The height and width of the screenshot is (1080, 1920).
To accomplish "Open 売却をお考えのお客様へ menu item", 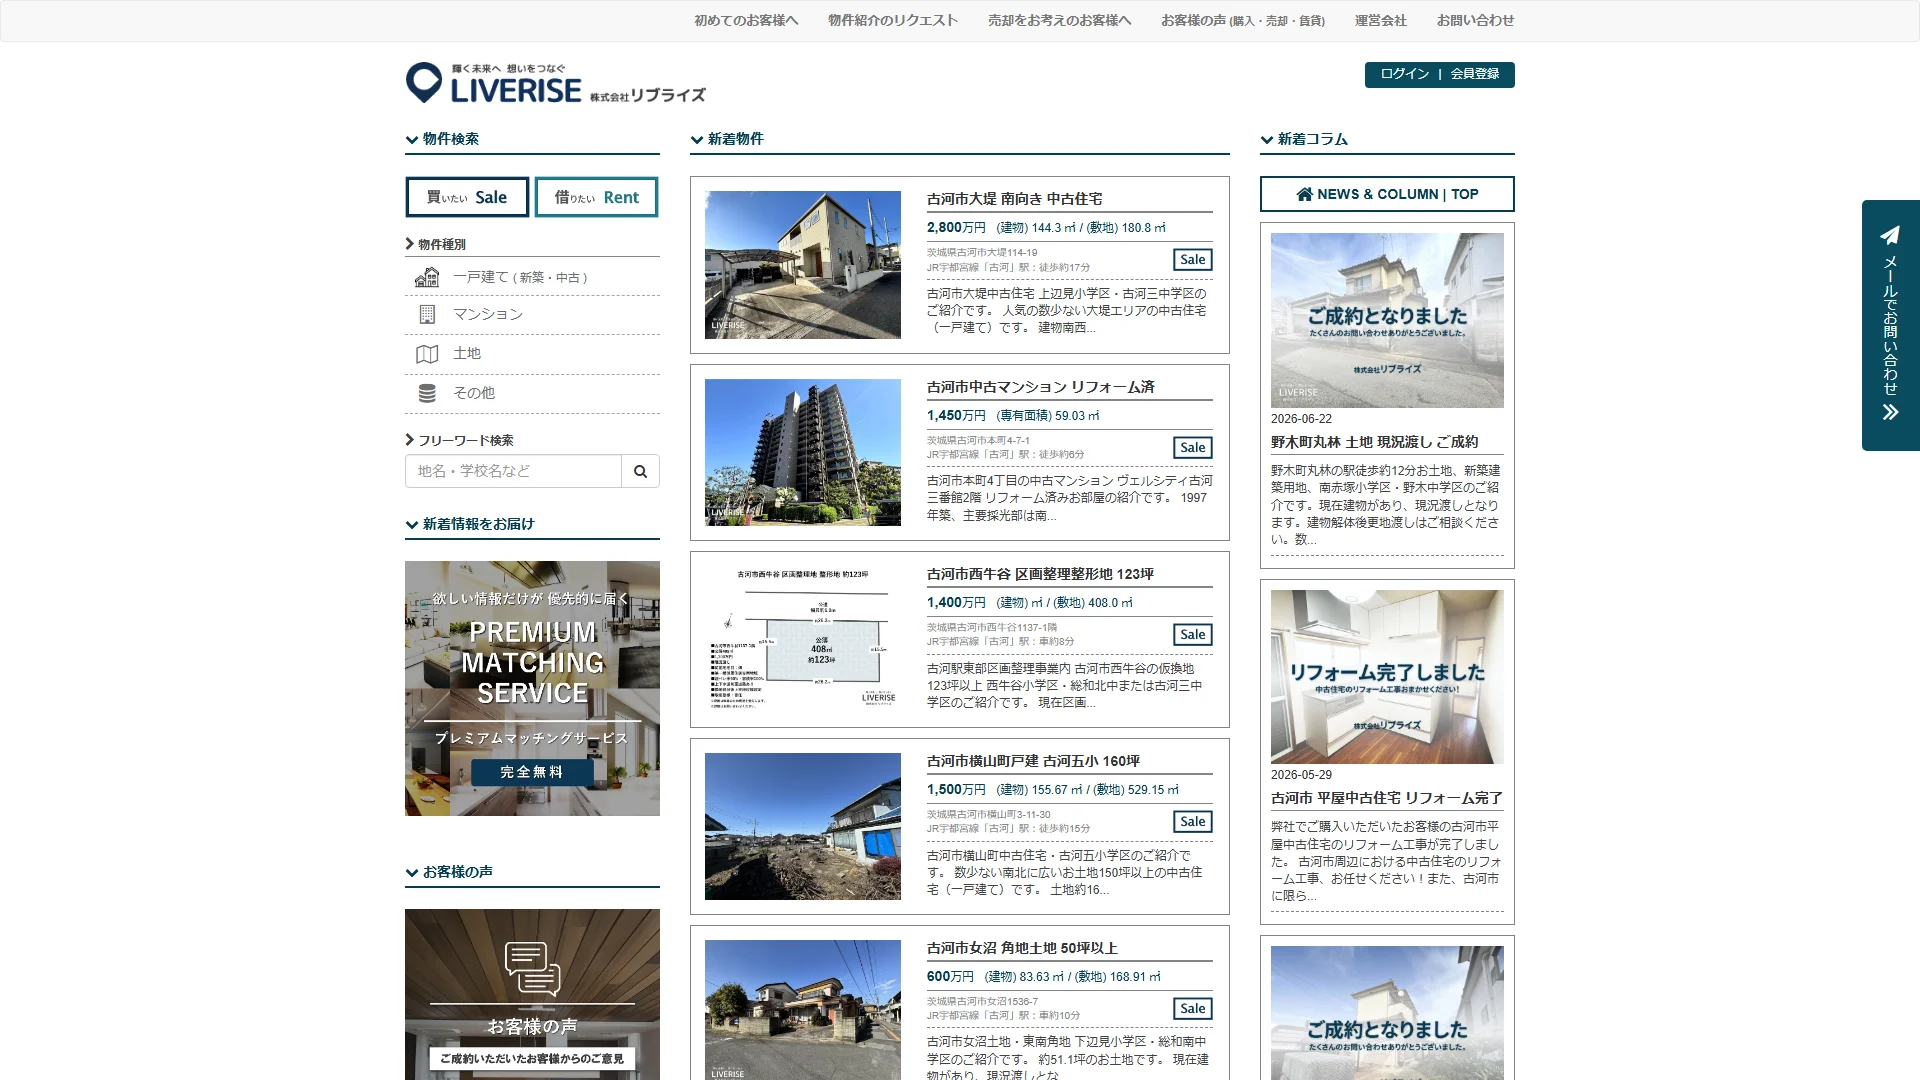I will point(1060,20).
